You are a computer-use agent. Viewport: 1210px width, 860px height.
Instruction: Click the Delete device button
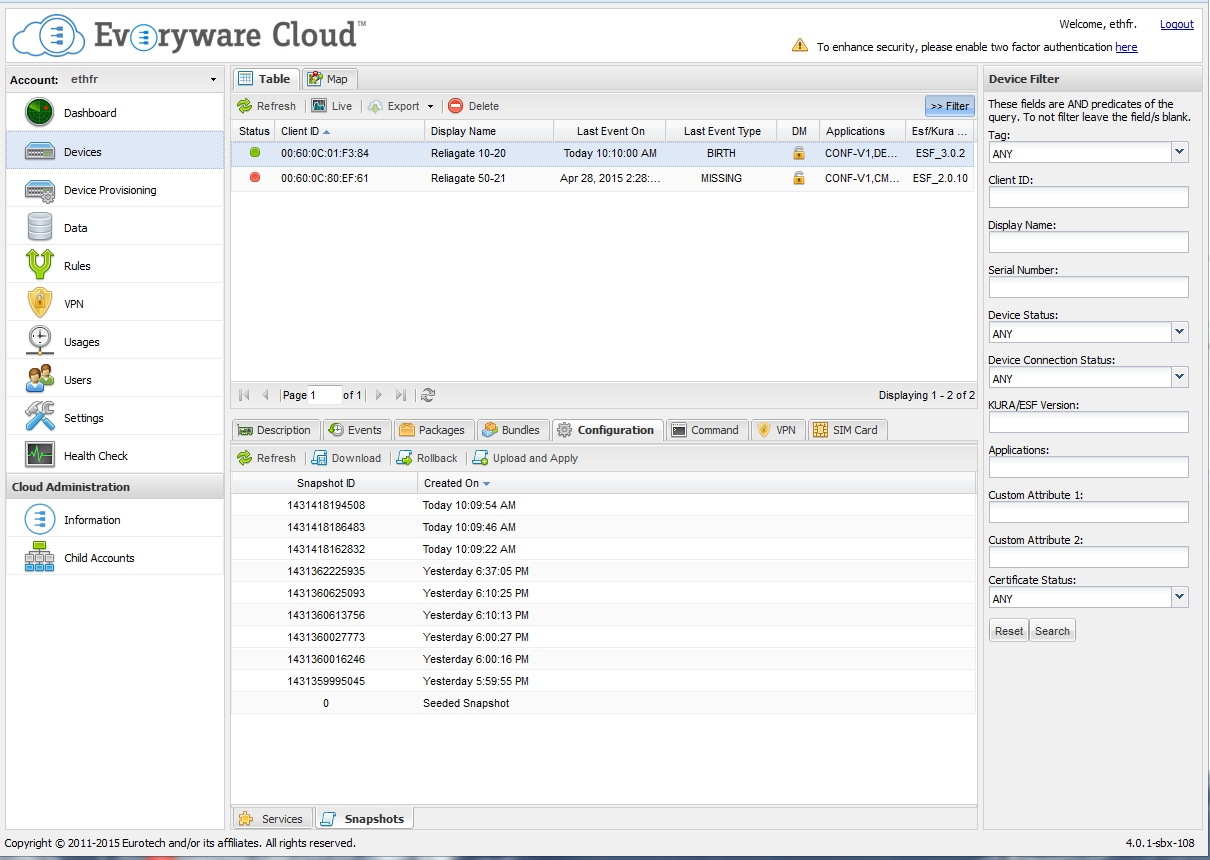[473, 106]
